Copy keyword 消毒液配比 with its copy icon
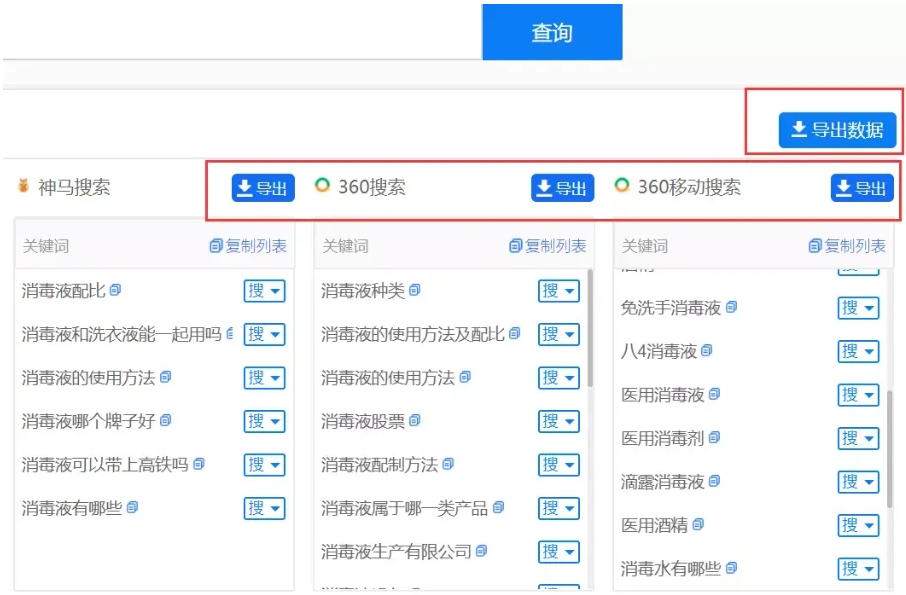The image size is (906, 595). point(116,289)
